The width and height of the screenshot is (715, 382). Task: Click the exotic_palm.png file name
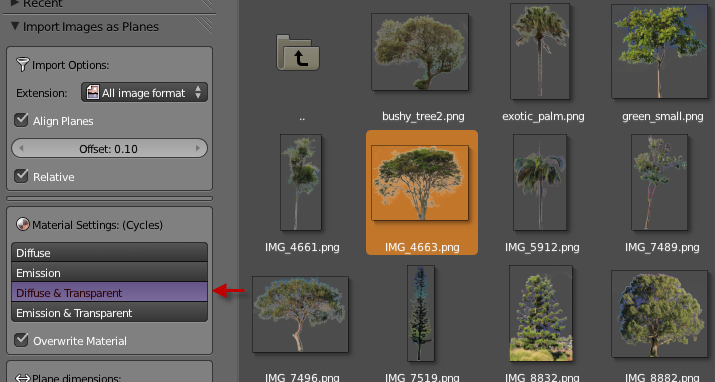(x=543, y=116)
